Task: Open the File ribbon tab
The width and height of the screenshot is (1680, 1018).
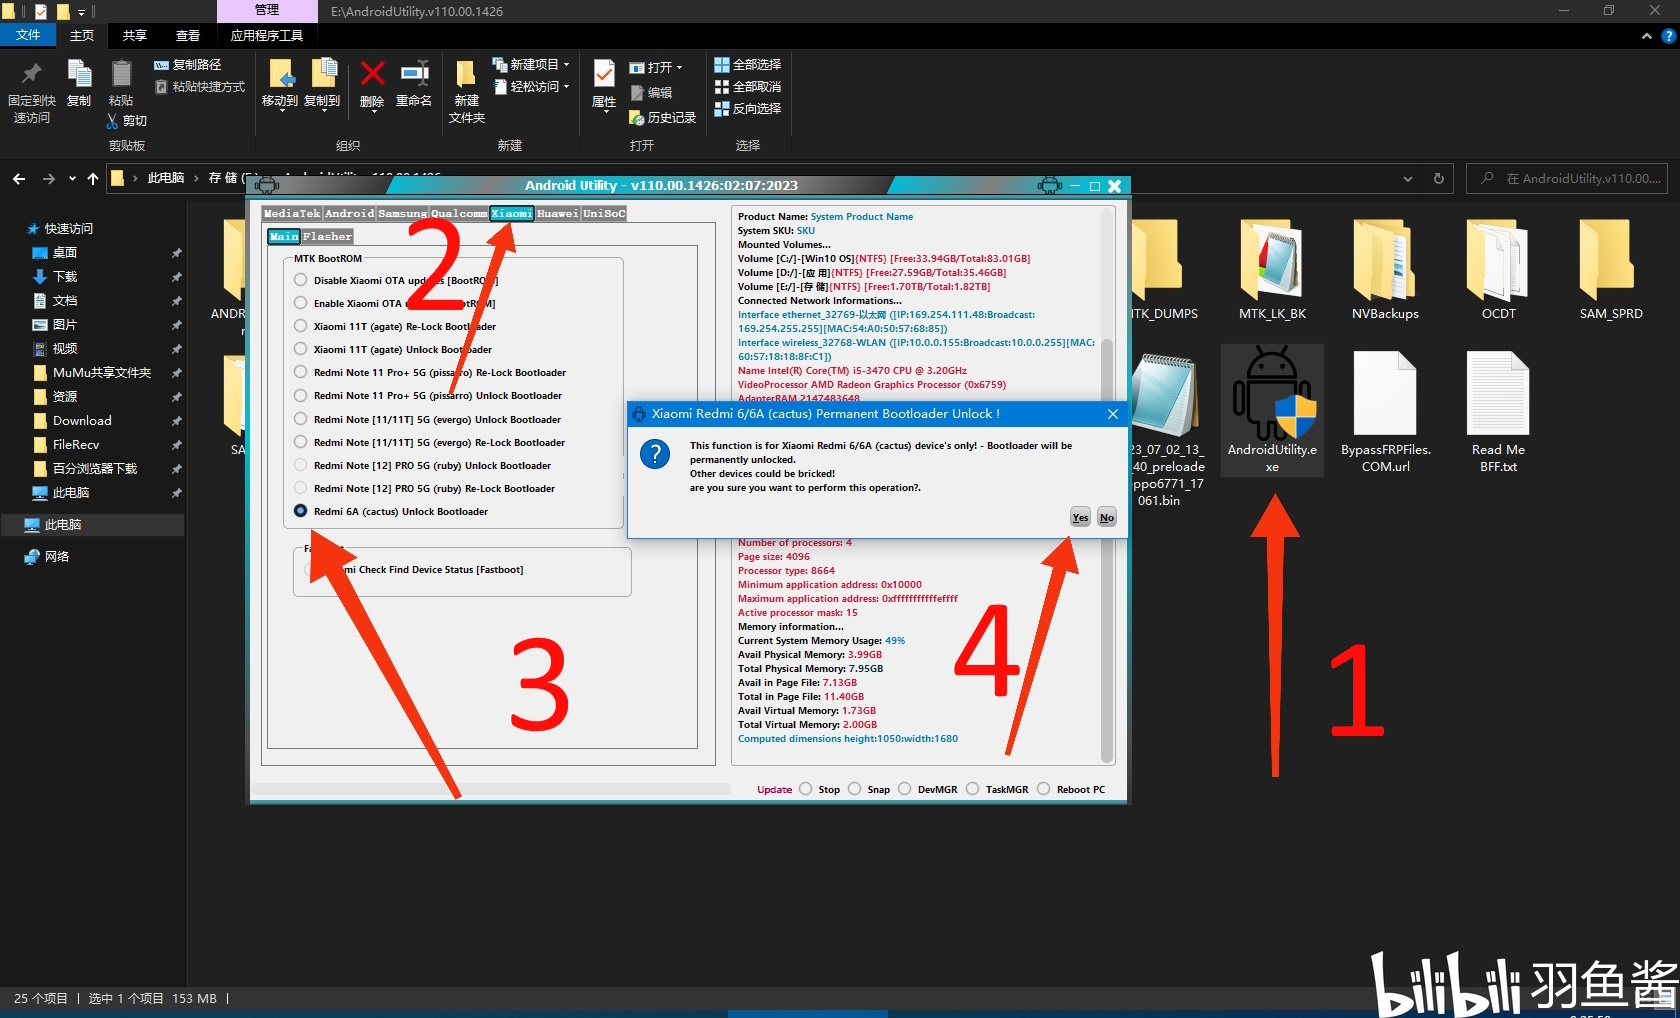Action: click(x=28, y=35)
